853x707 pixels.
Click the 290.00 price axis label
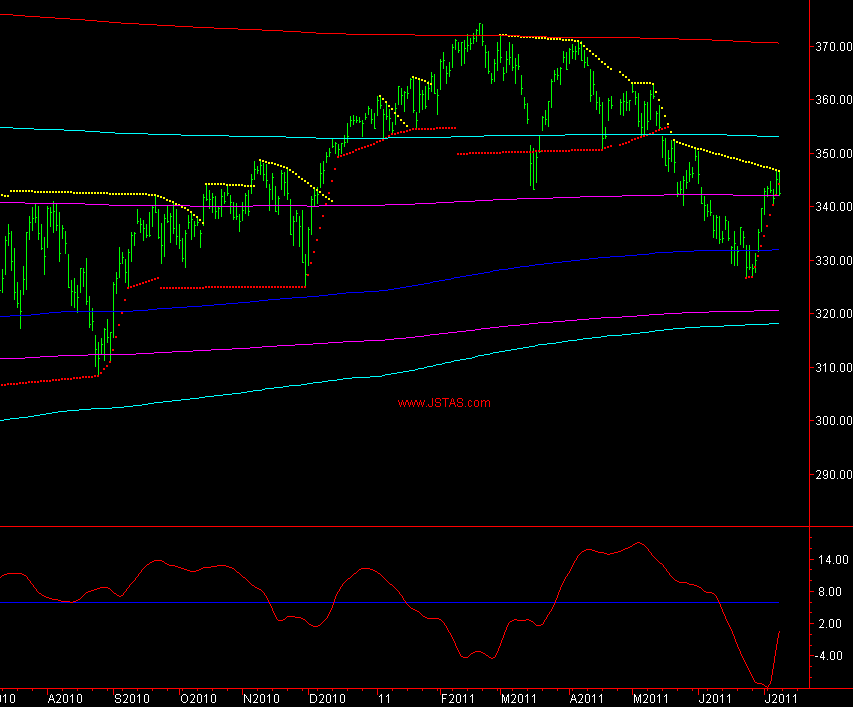tap(832, 475)
